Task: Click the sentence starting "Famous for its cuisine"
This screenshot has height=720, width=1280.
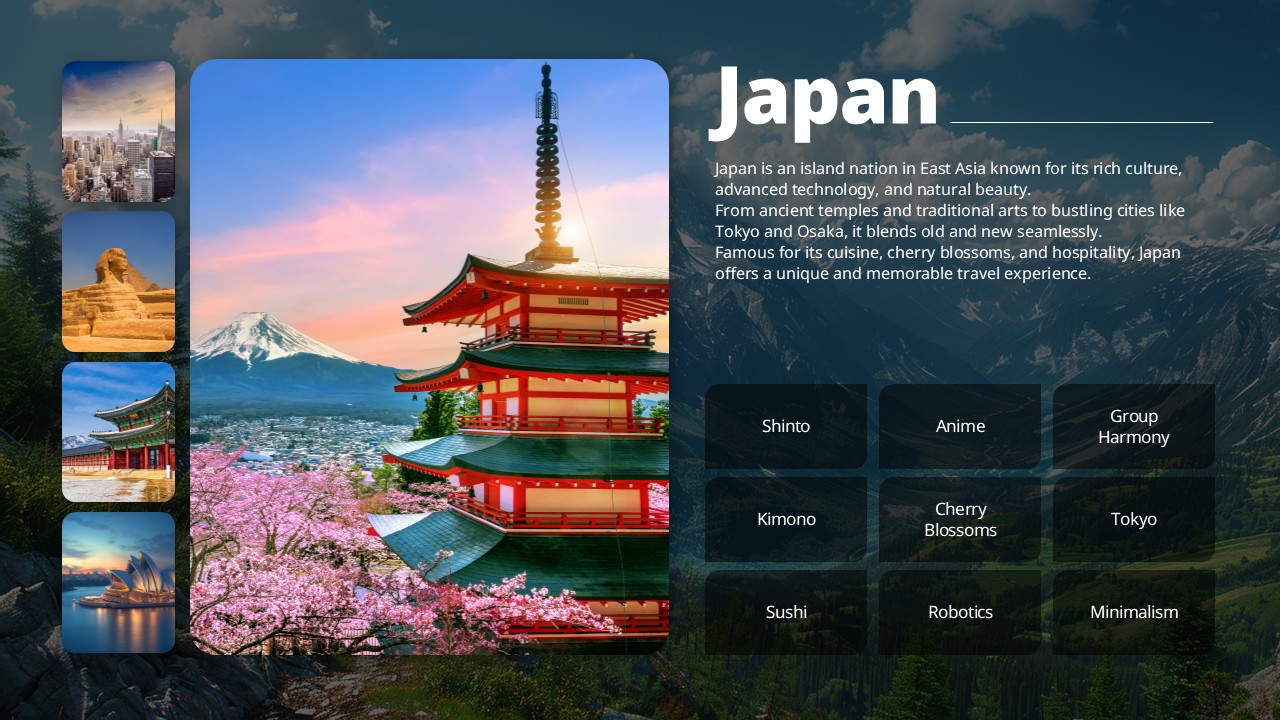Action: click(947, 263)
